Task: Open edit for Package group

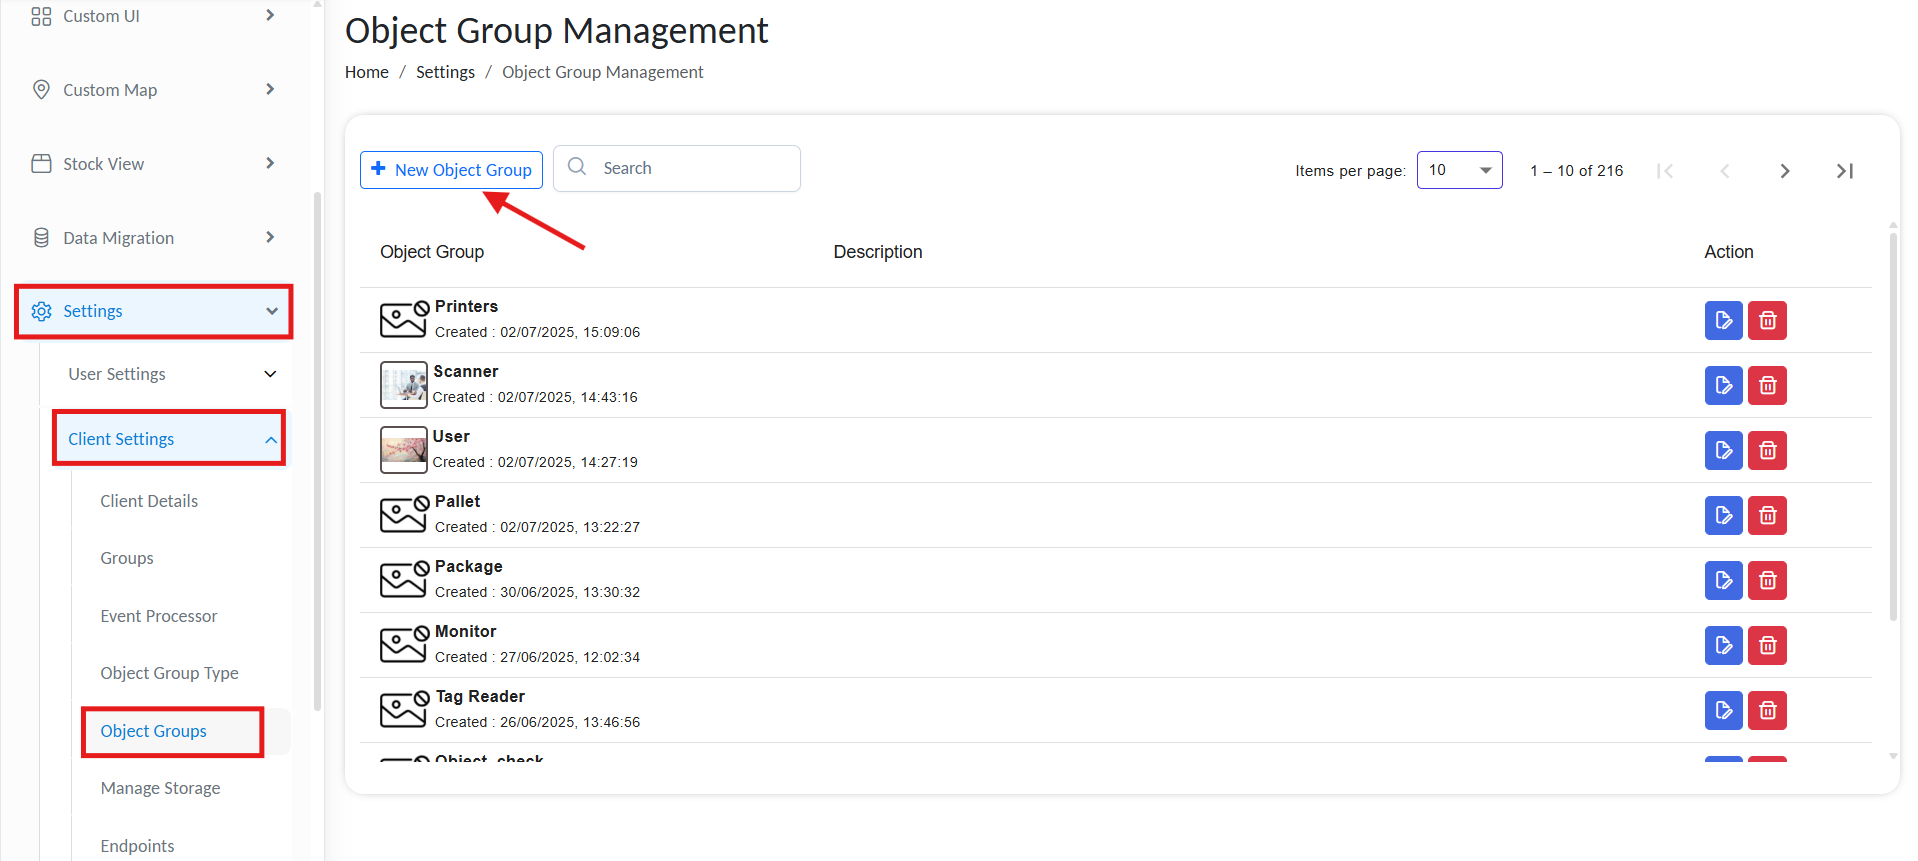Action: [x=1722, y=581]
